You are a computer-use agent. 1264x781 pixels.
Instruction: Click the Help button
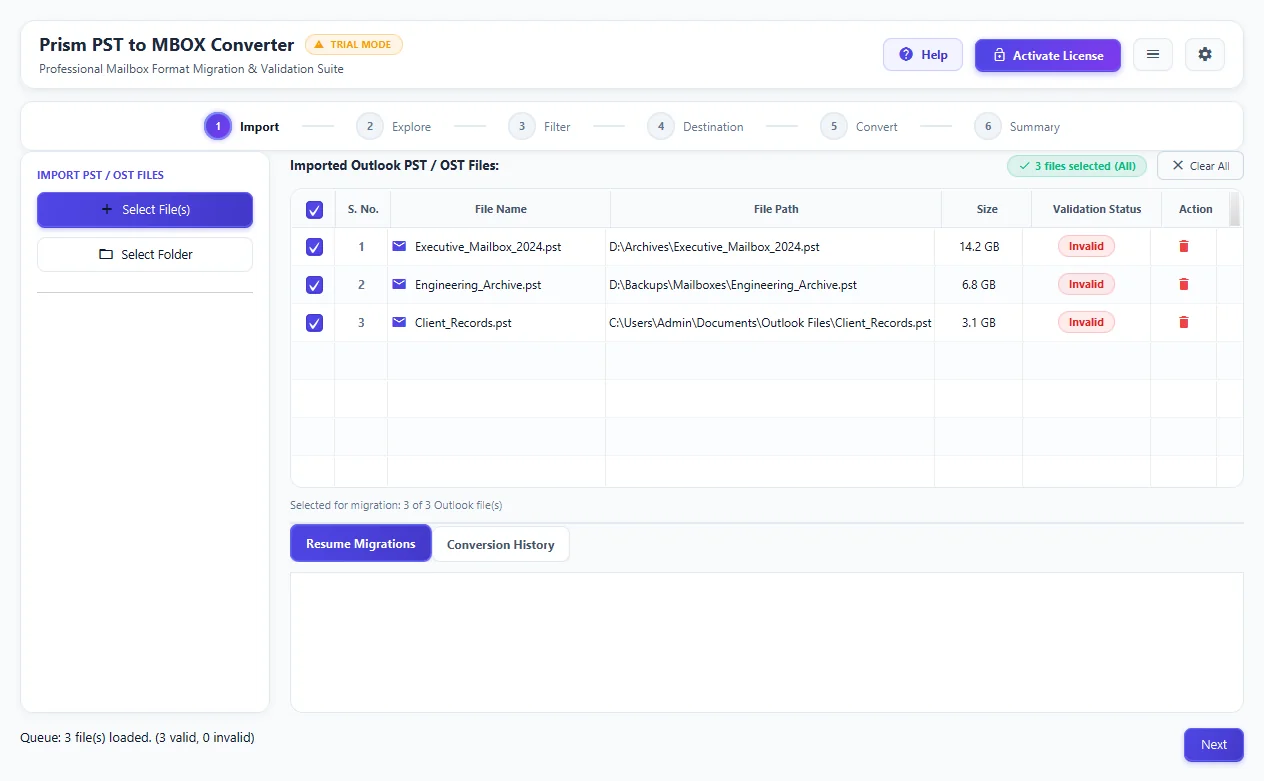tap(923, 55)
